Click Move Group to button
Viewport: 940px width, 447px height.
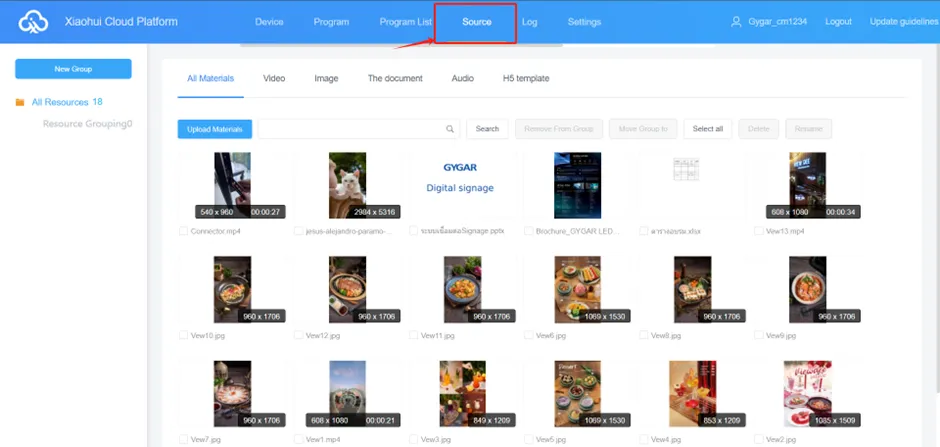(x=643, y=129)
